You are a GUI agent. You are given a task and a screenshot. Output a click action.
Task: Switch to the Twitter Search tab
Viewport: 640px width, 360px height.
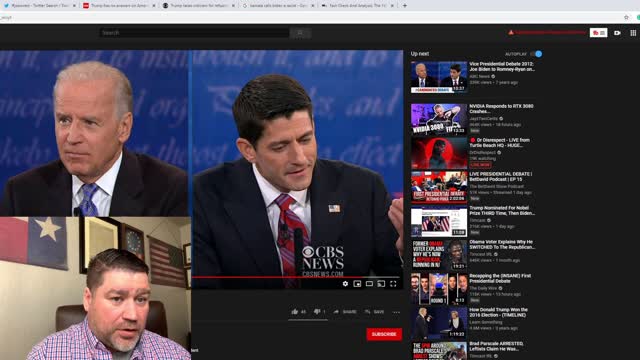pos(39,6)
